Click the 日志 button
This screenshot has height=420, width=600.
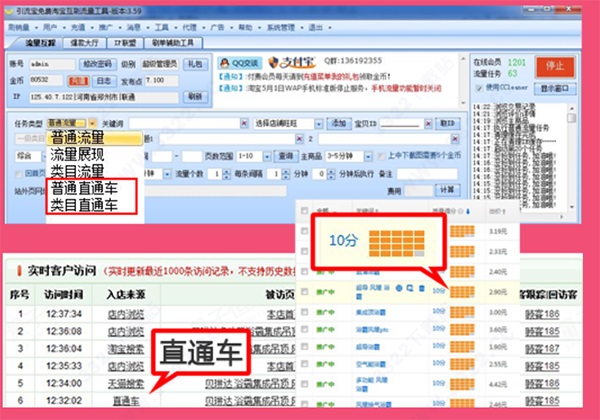tap(104, 81)
